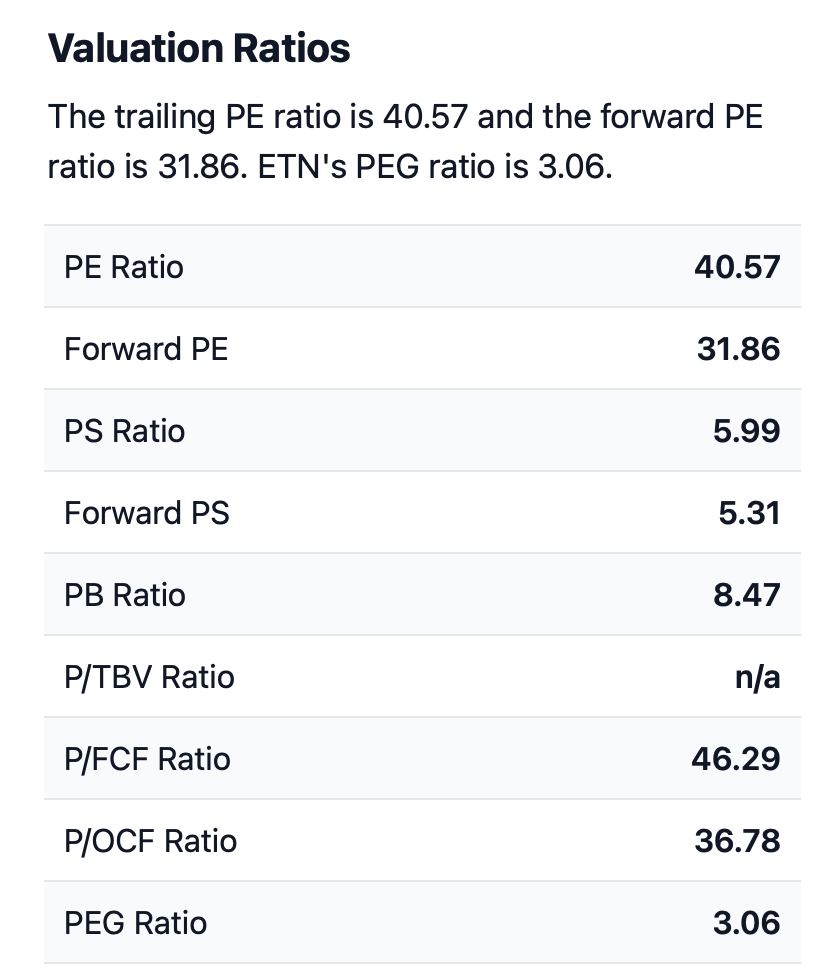
Task: Click the Forward PS value 5.31
Action: (x=749, y=513)
